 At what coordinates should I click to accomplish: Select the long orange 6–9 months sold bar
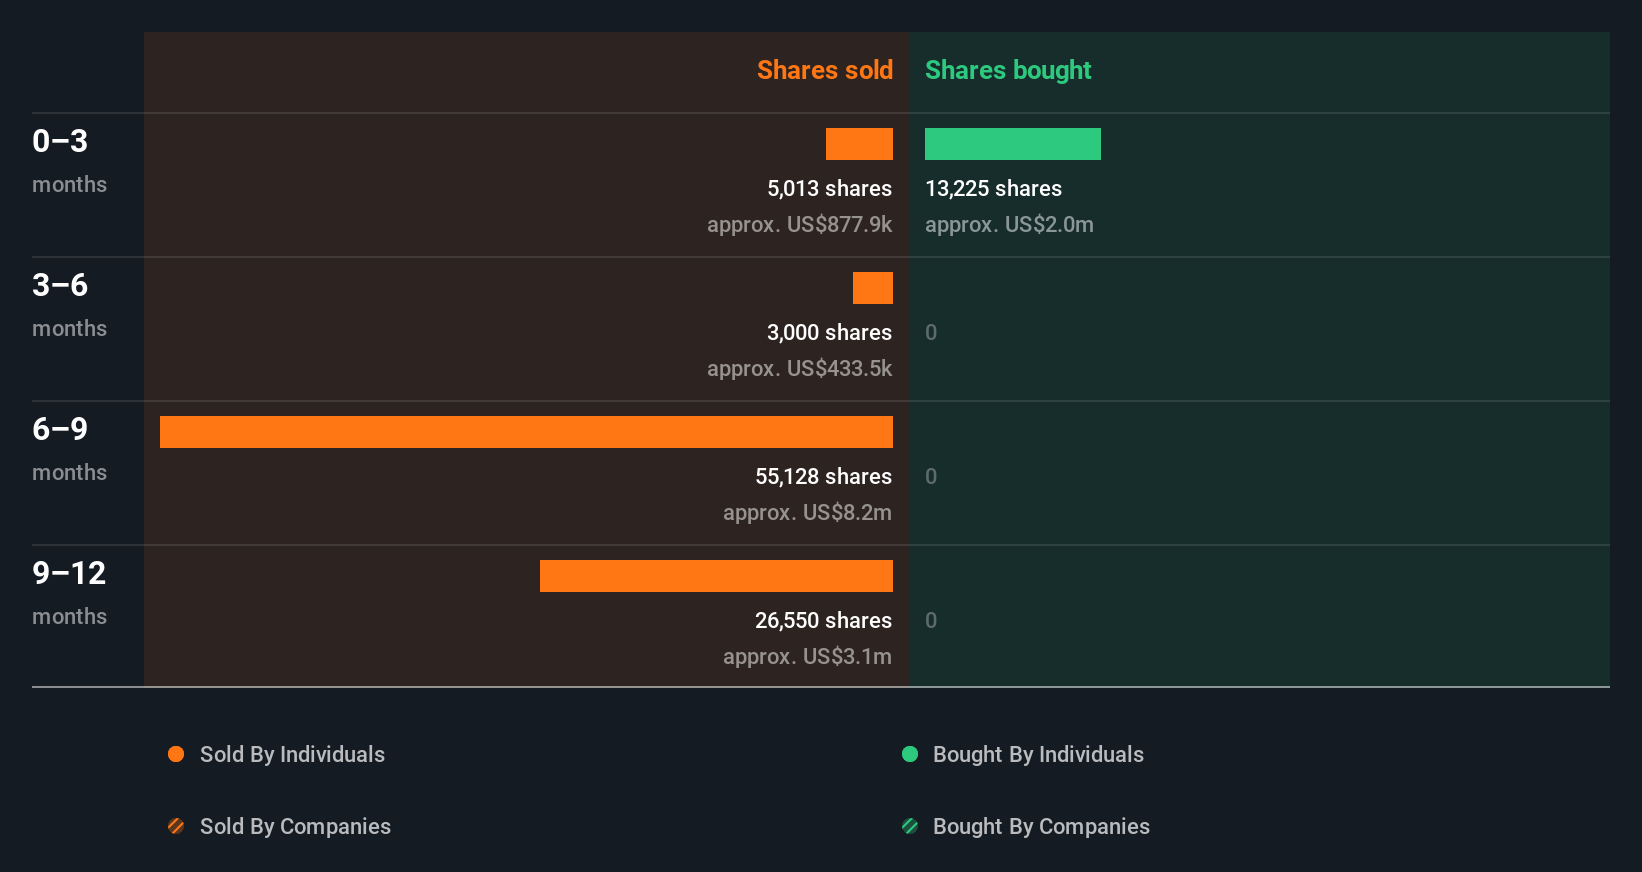(526, 432)
